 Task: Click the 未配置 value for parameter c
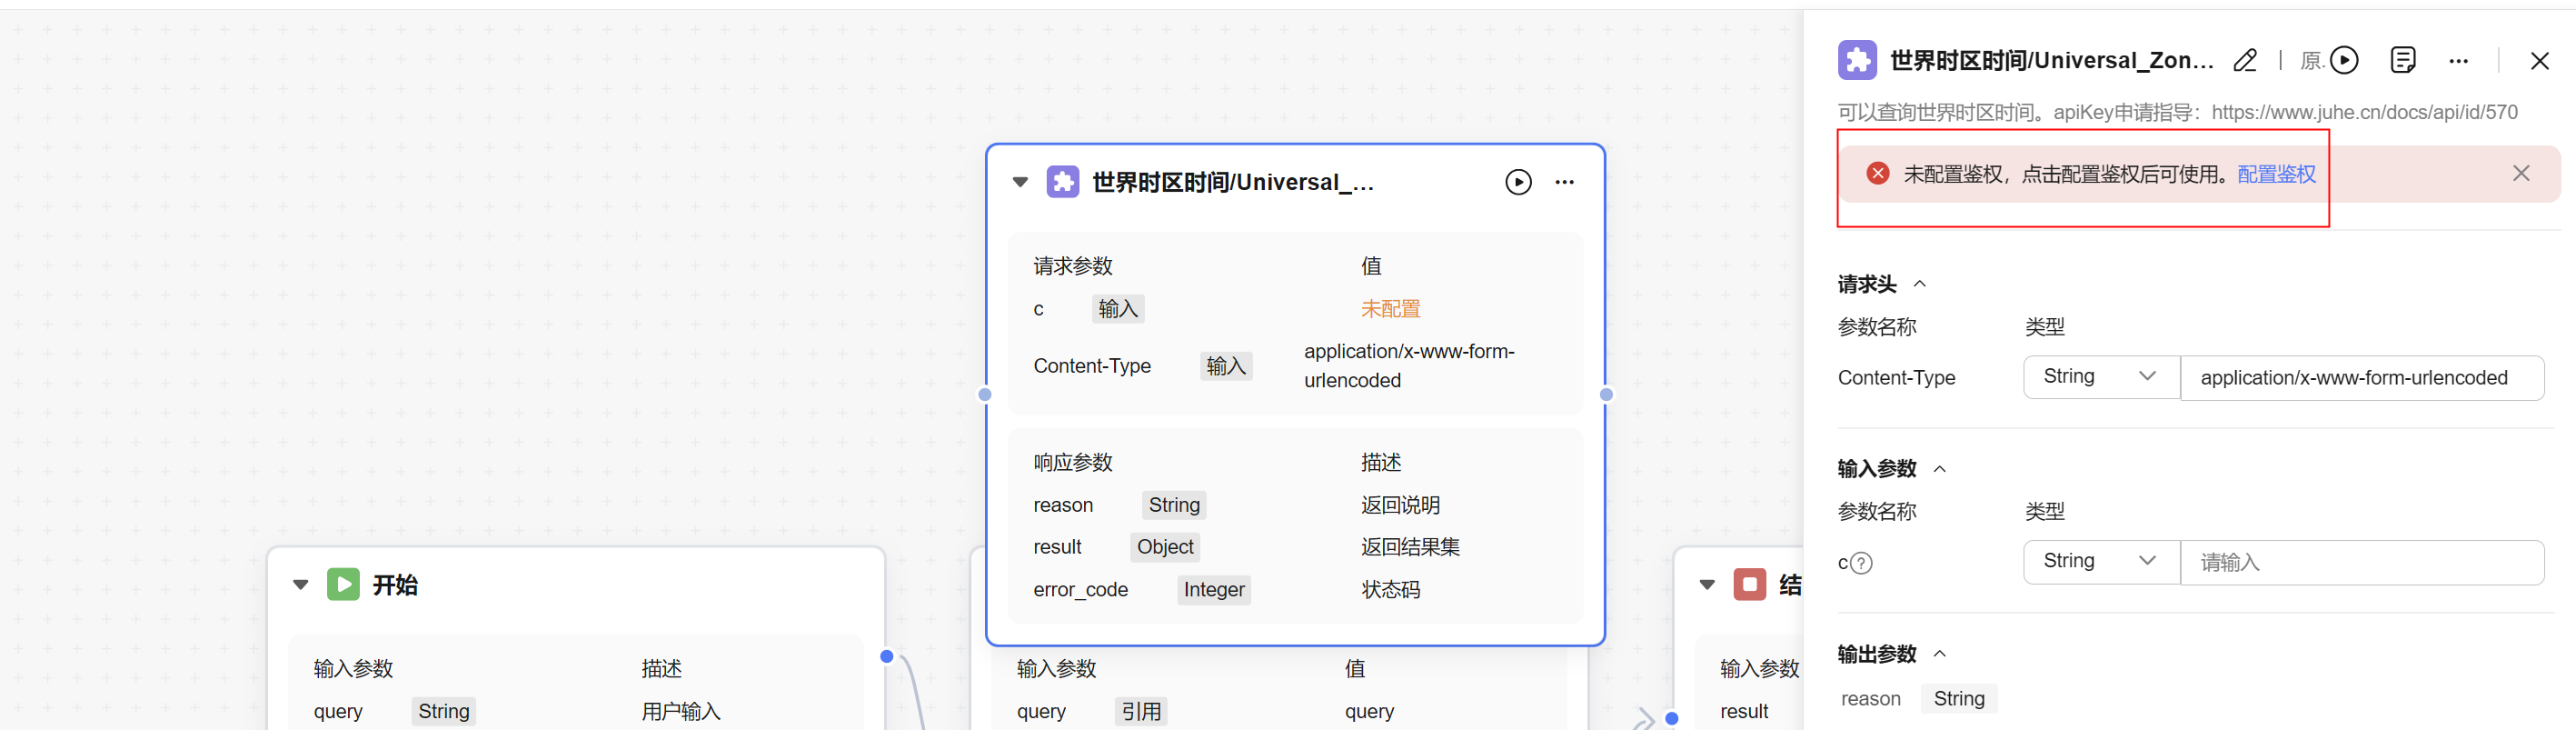(1390, 309)
